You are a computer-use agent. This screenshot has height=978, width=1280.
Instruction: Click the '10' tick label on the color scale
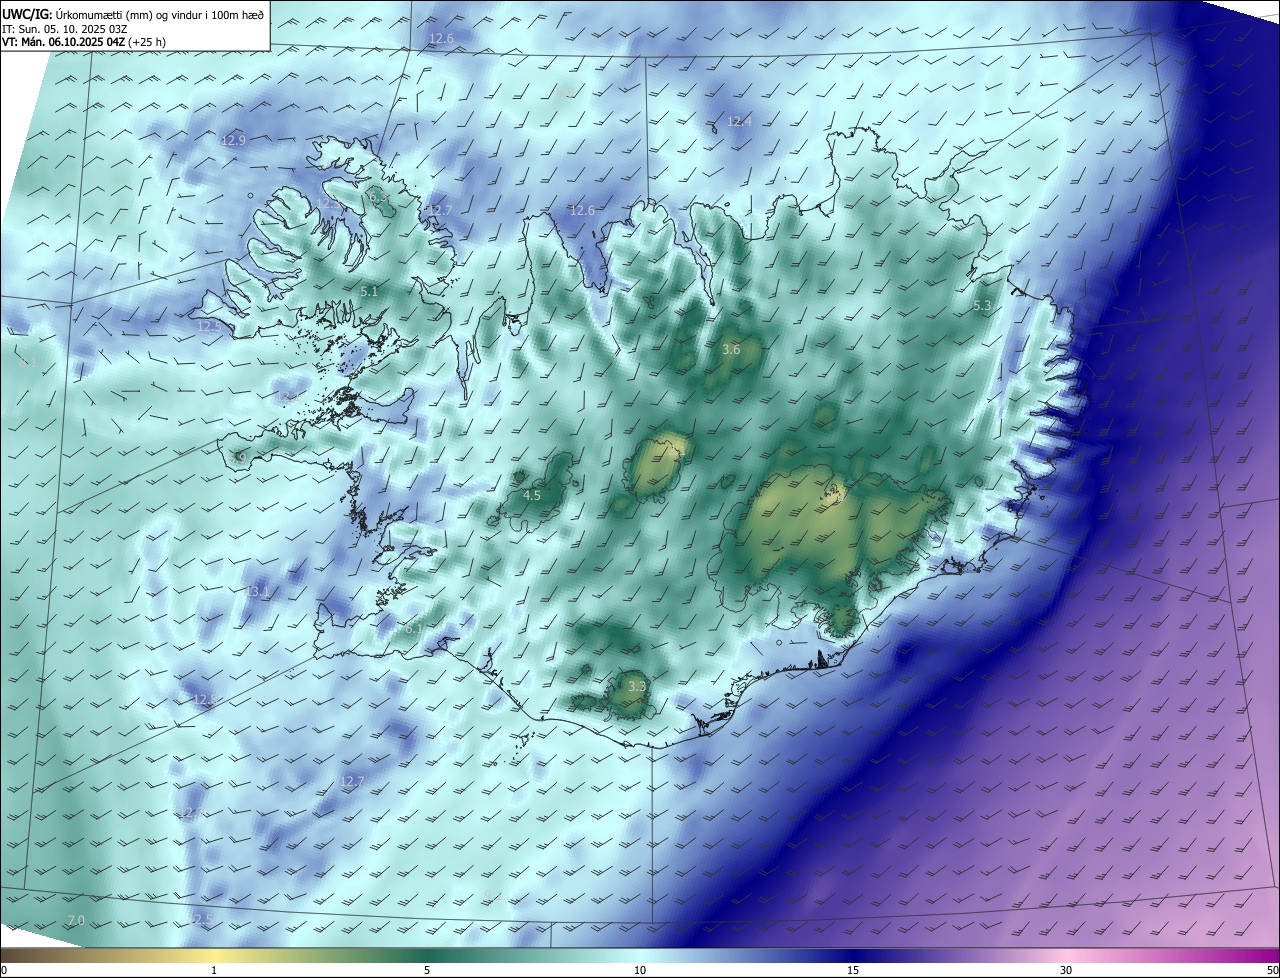640,970
